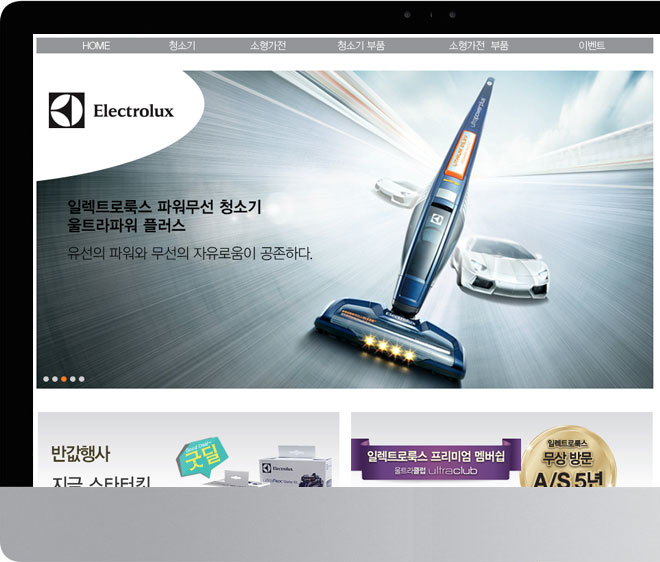
Task: Click the Electrolux starter kit box
Action: point(295,467)
